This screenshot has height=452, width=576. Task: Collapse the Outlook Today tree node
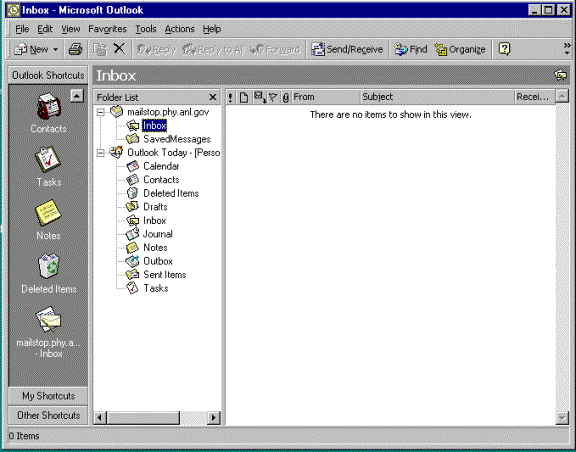click(x=101, y=153)
